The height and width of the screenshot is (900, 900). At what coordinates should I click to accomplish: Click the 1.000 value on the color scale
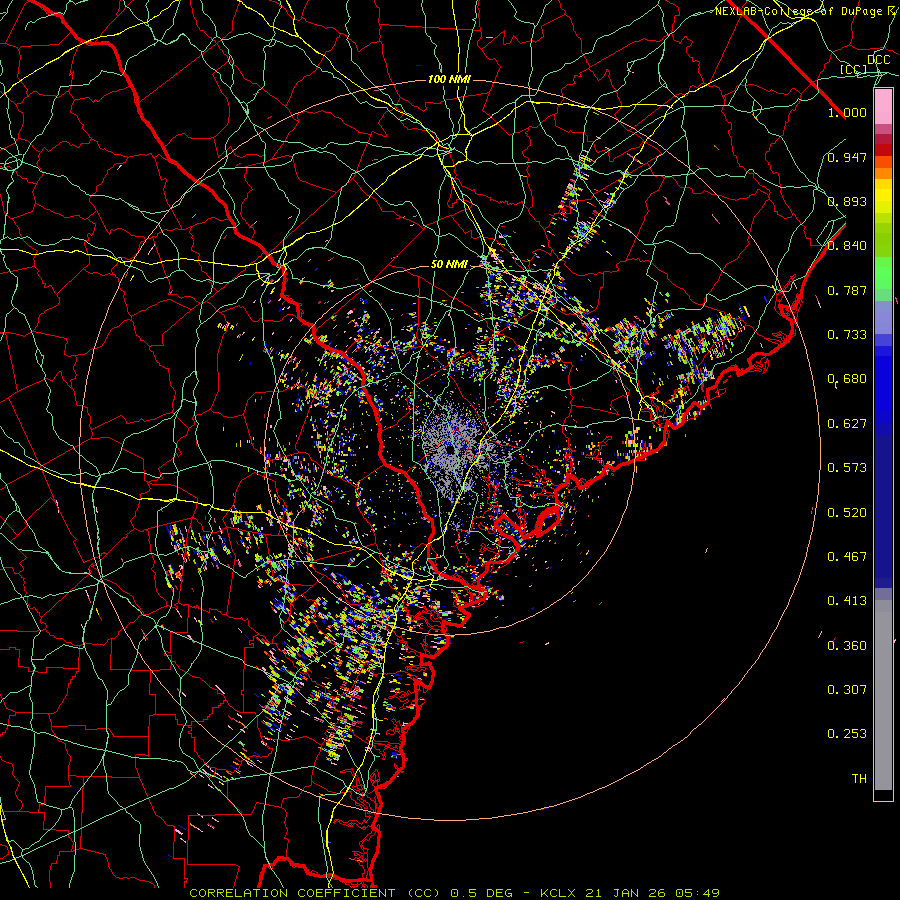(x=847, y=112)
